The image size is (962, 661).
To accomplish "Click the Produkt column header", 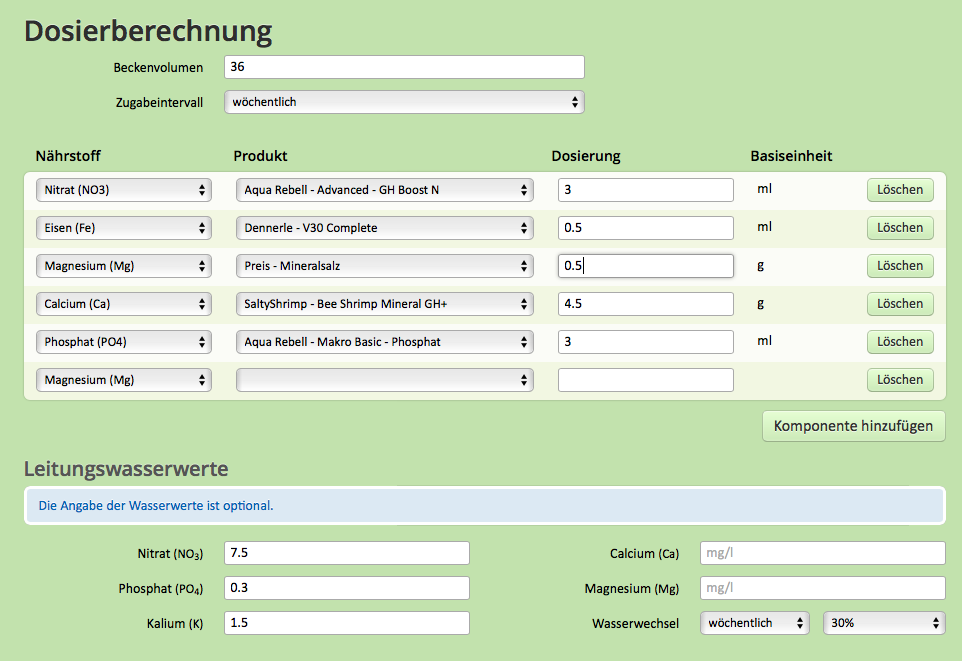I will click(260, 156).
